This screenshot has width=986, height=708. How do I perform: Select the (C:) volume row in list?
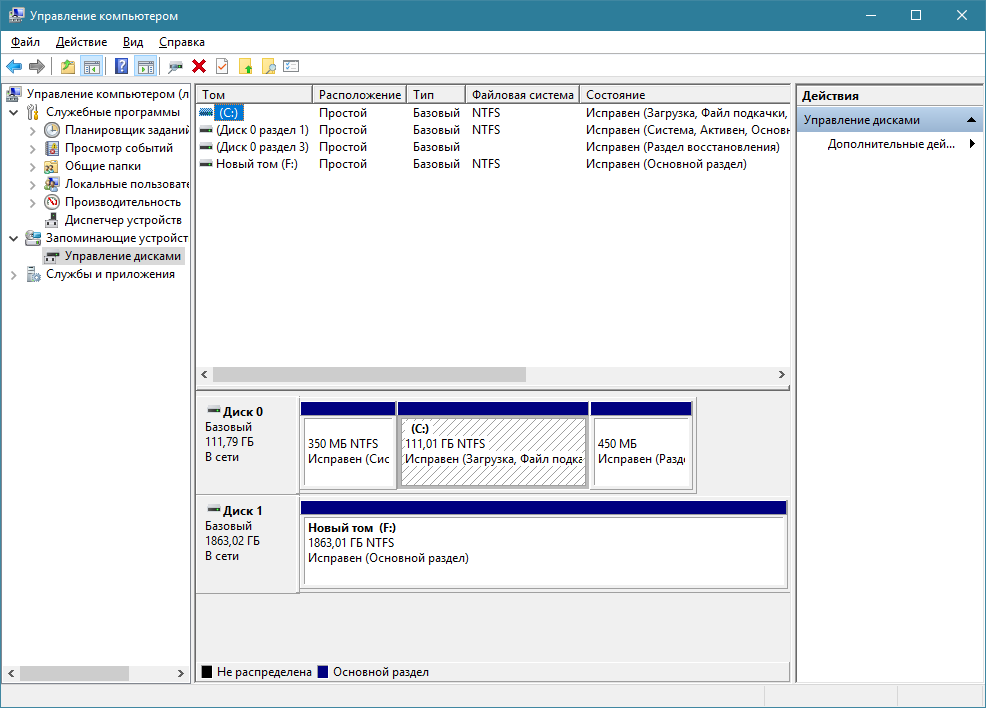tap(492, 113)
